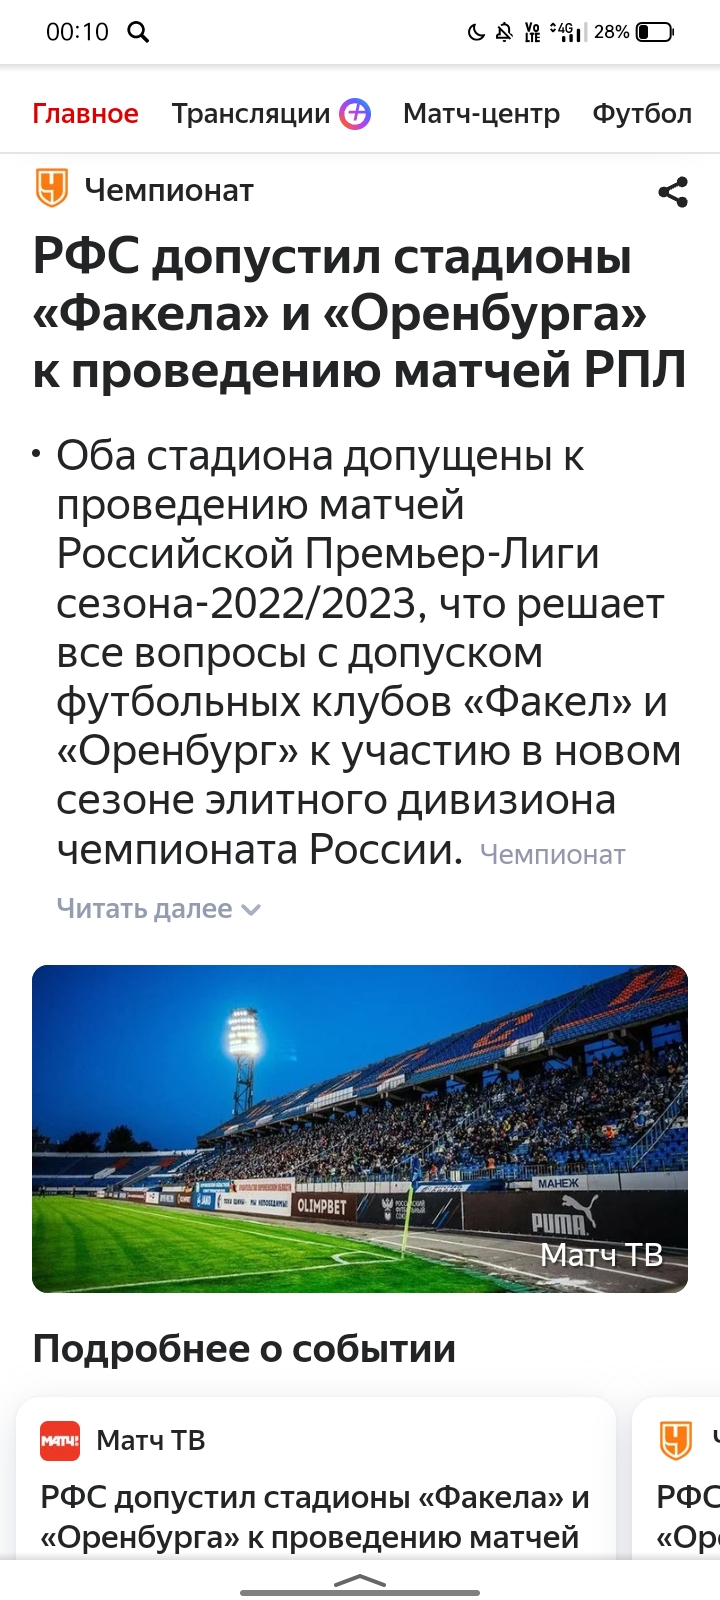
Task: Switch to the Главное tab
Action: 85,114
